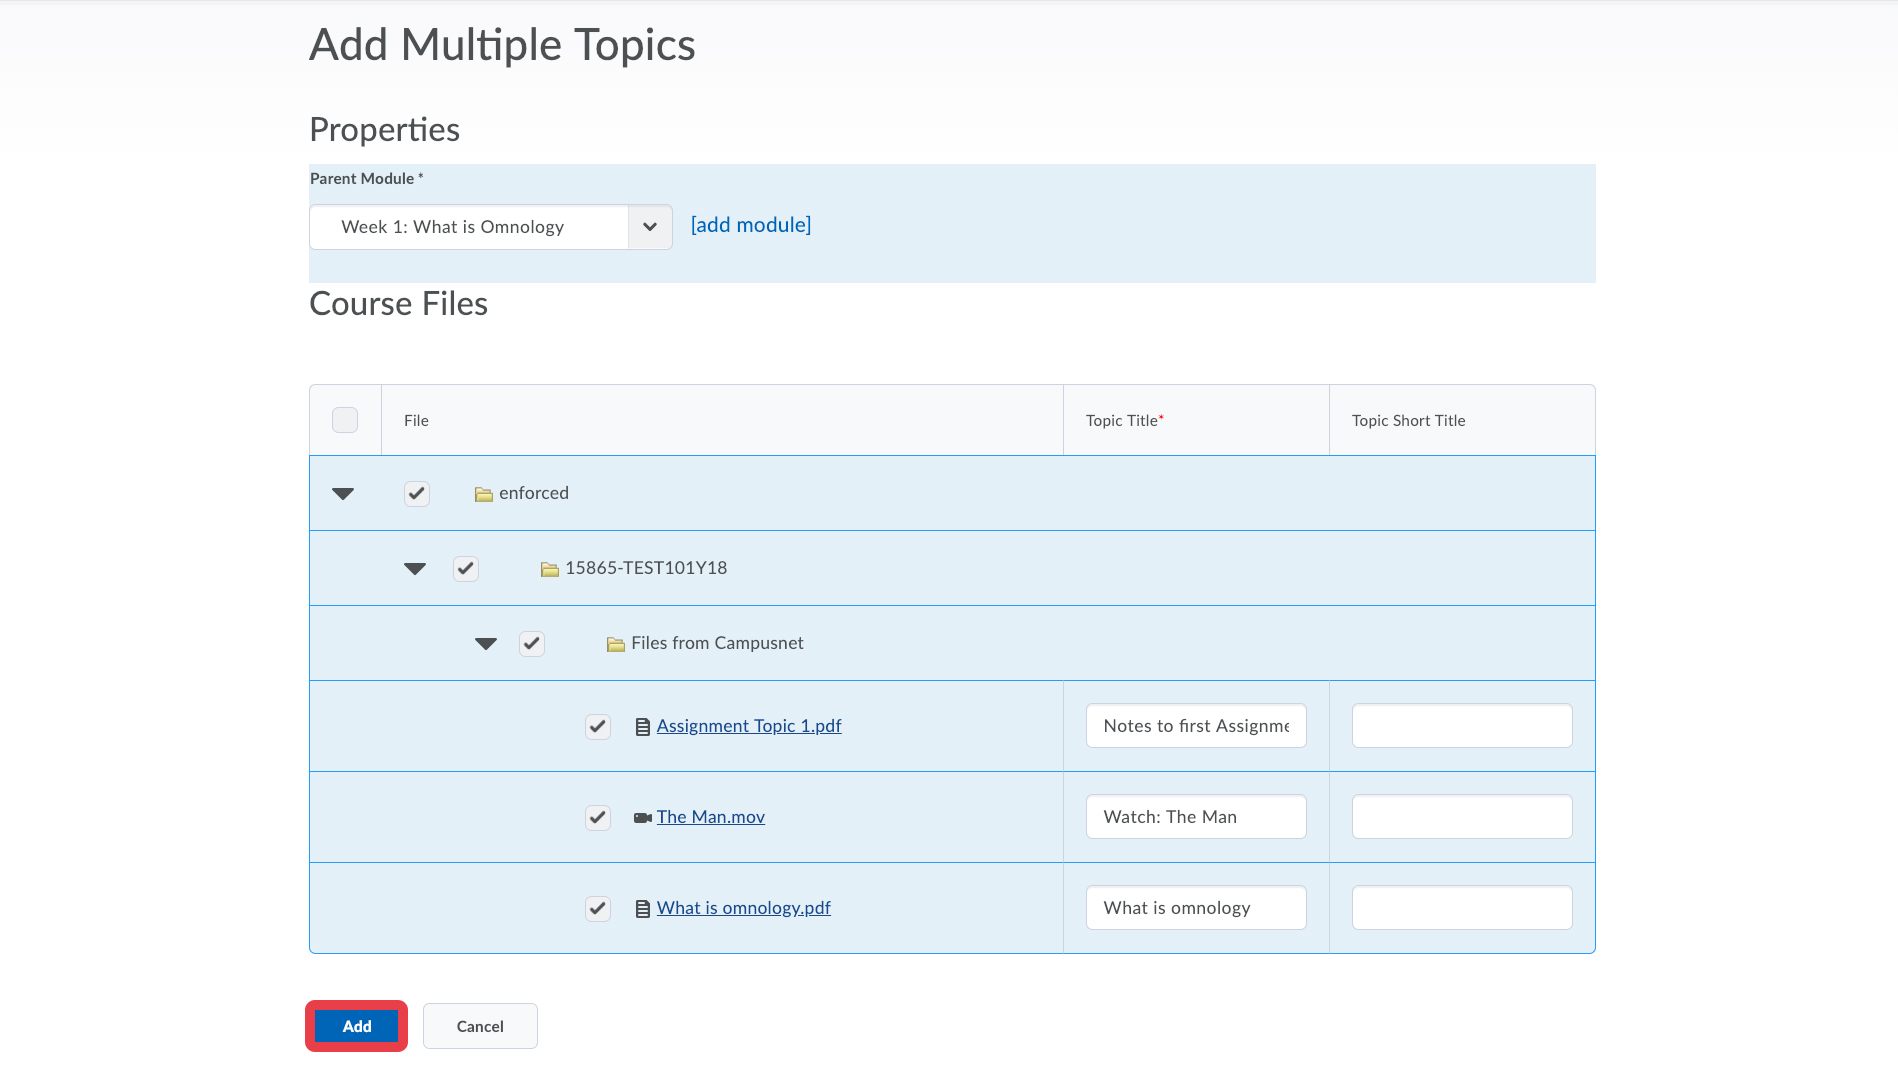This screenshot has height=1067, width=1898.
Task: Uncheck the Assignment Topic 1.pdf checkbox
Action: click(598, 726)
